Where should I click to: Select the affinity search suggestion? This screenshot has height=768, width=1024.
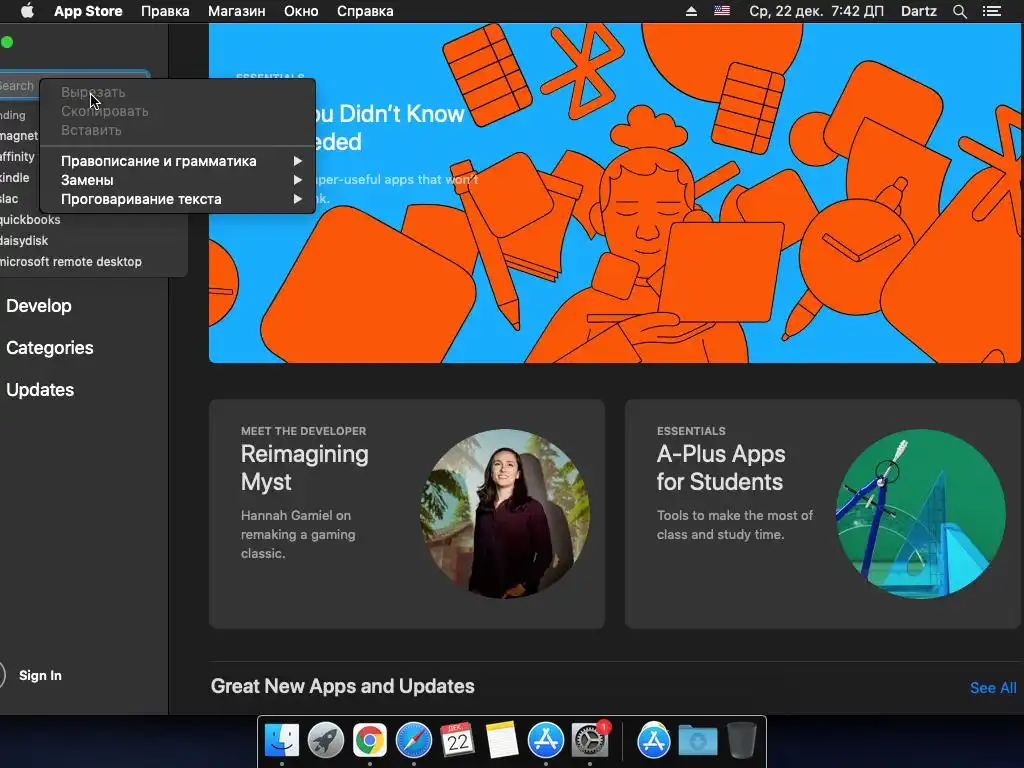pos(17,157)
